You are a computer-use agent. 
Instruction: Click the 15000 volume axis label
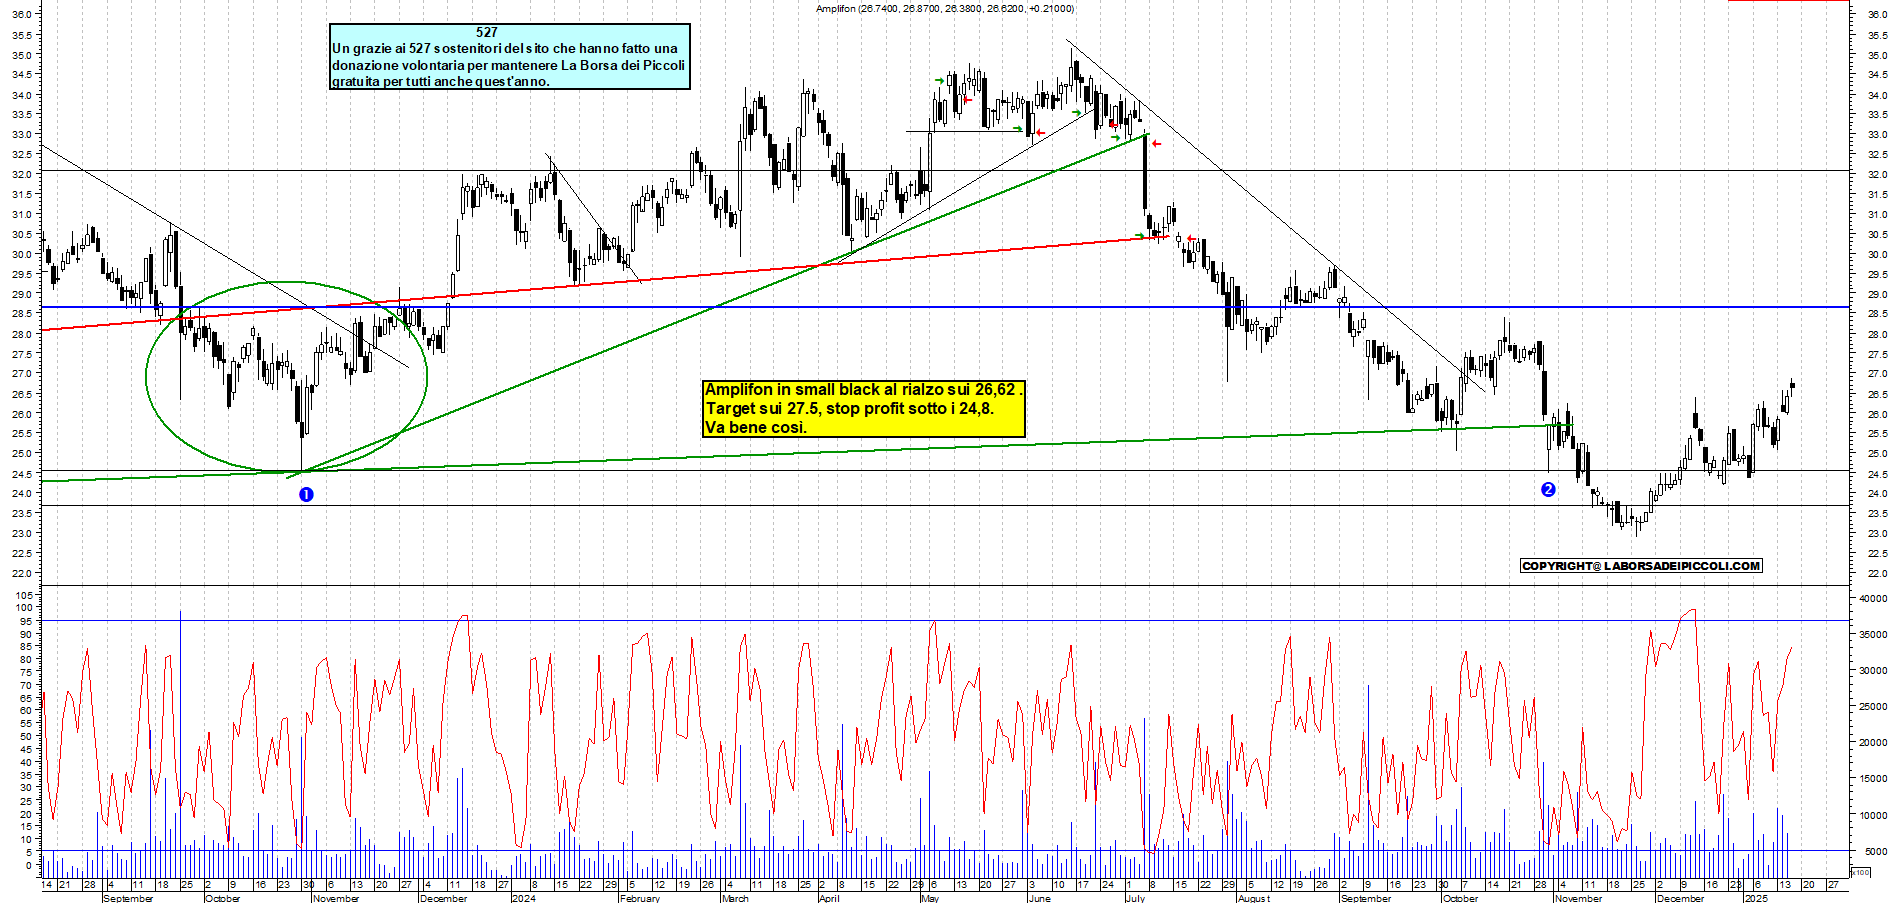point(1873,778)
